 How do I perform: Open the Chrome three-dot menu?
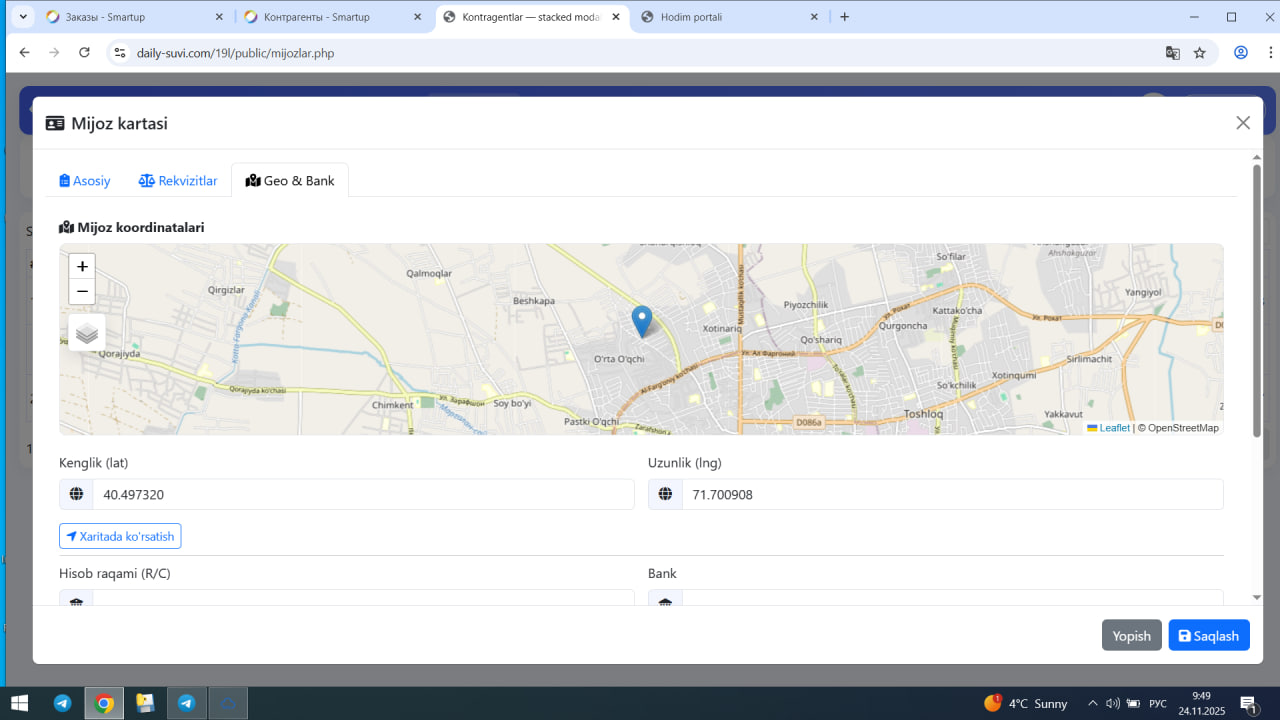[x=1270, y=53]
